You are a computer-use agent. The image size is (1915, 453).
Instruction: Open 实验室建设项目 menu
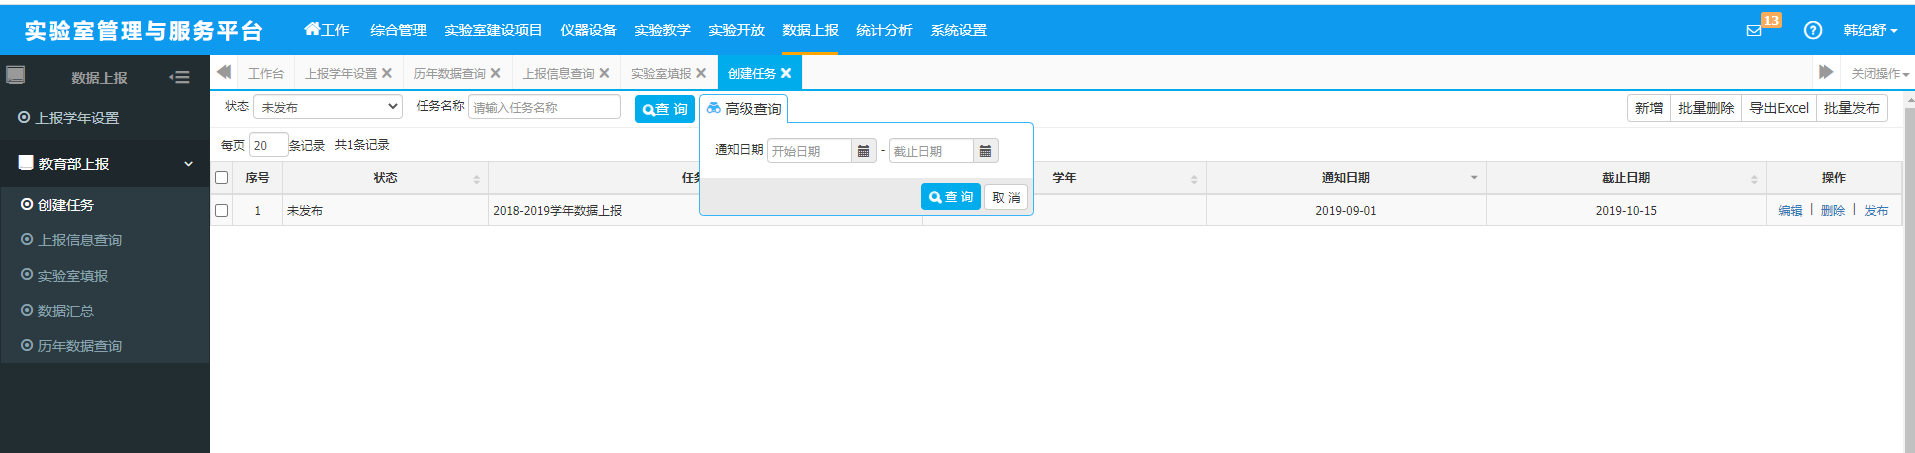click(493, 30)
